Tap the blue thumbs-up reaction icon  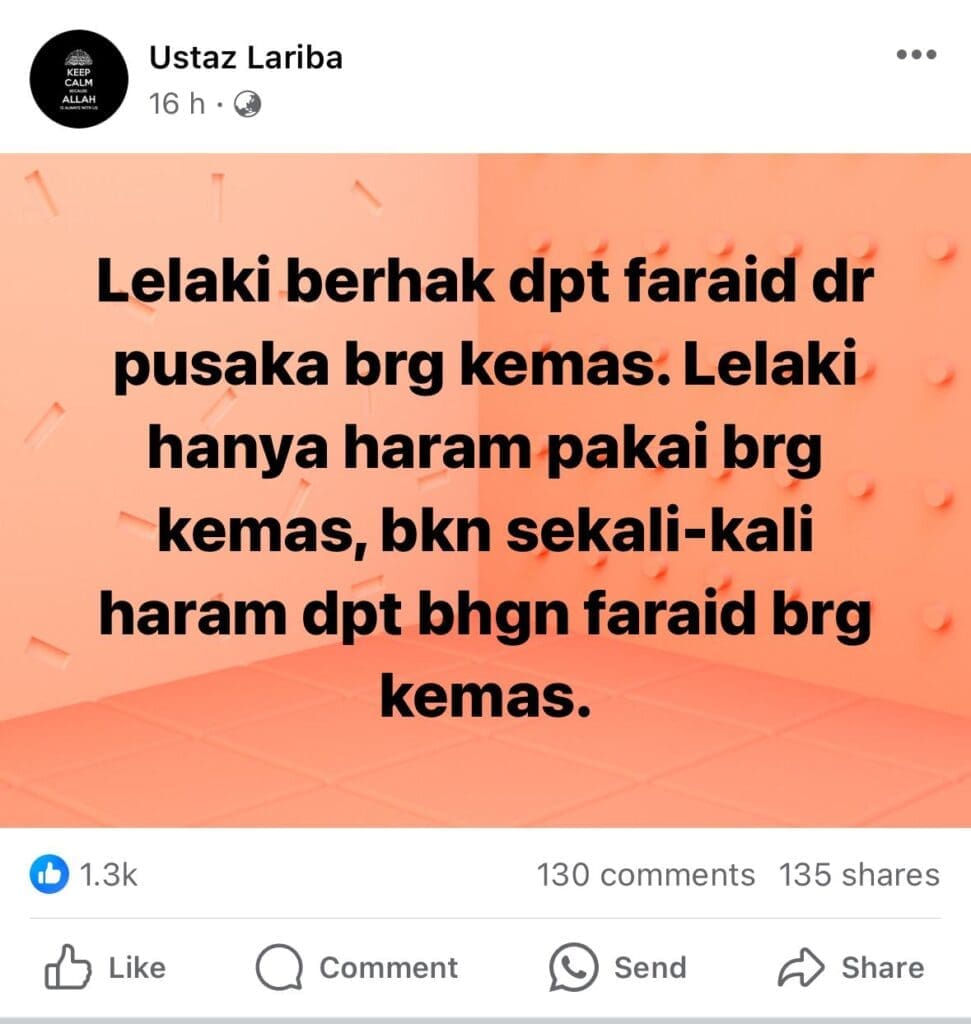click(x=49, y=874)
